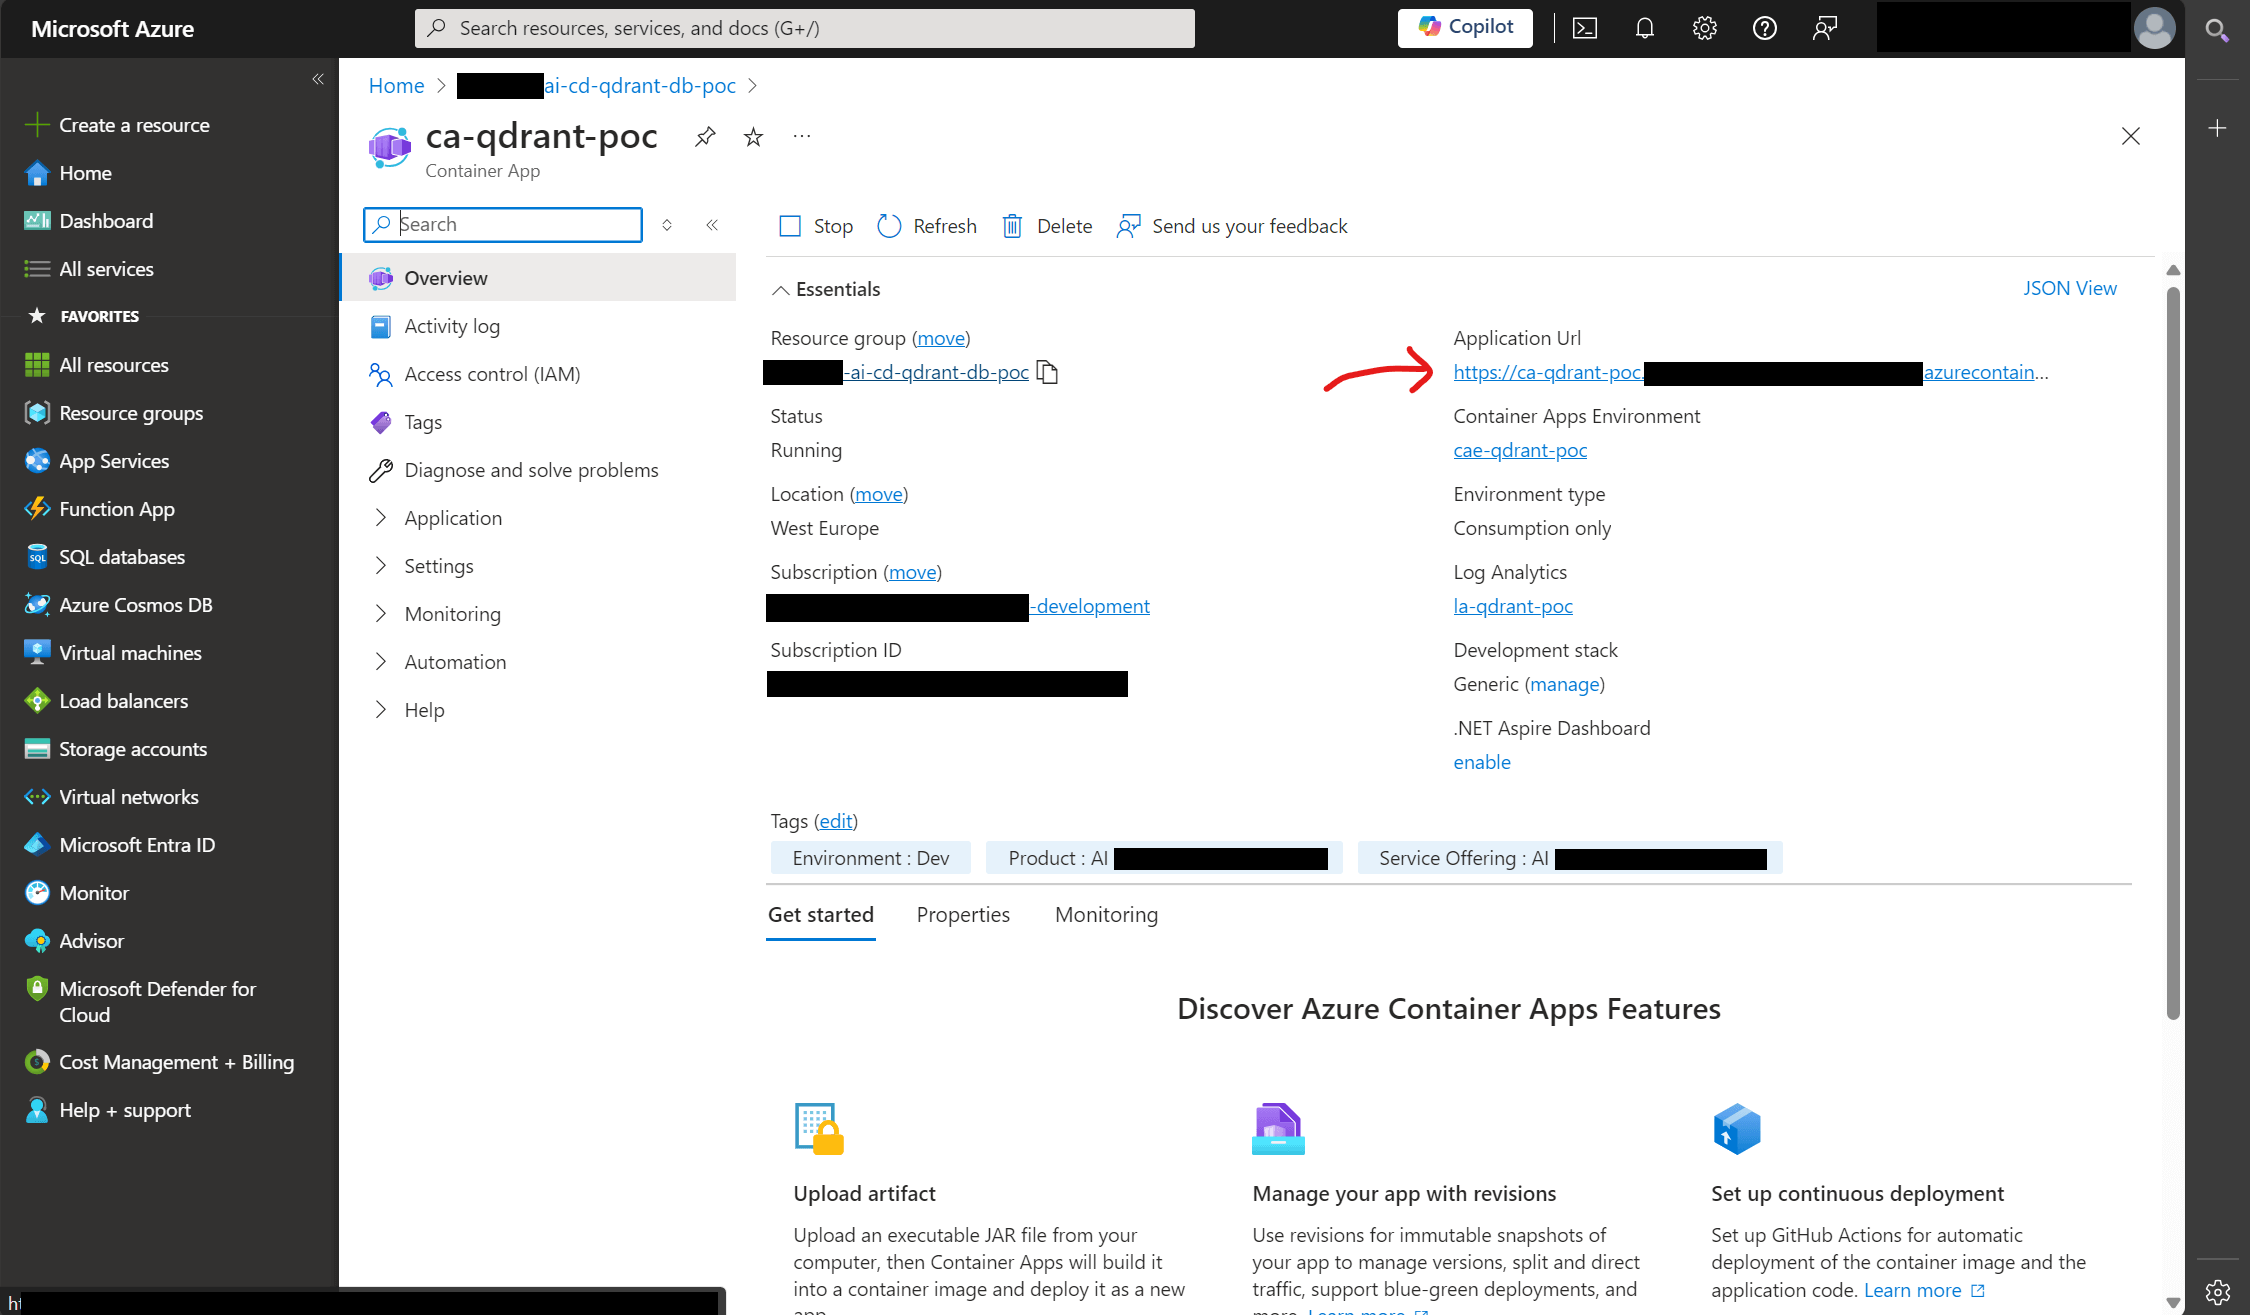The width and height of the screenshot is (2250, 1315).
Task: Click the feedback icon in header
Action: click(1825, 28)
